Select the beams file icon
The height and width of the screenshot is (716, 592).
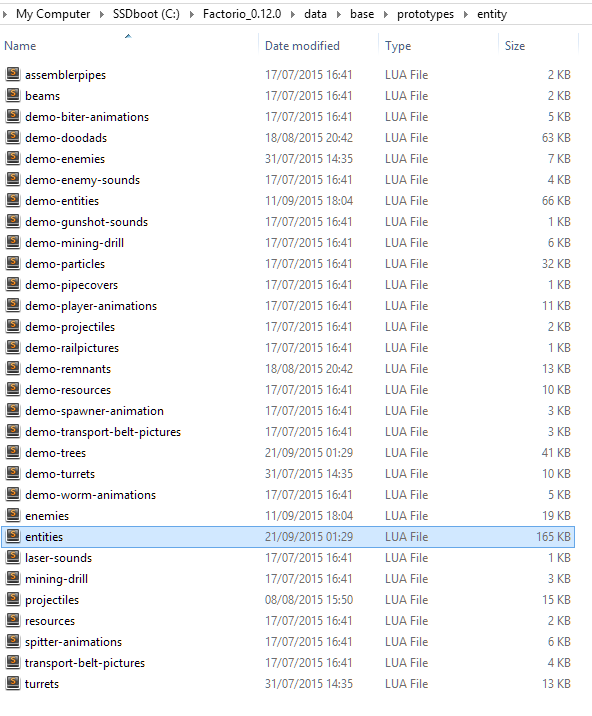[x=13, y=95]
